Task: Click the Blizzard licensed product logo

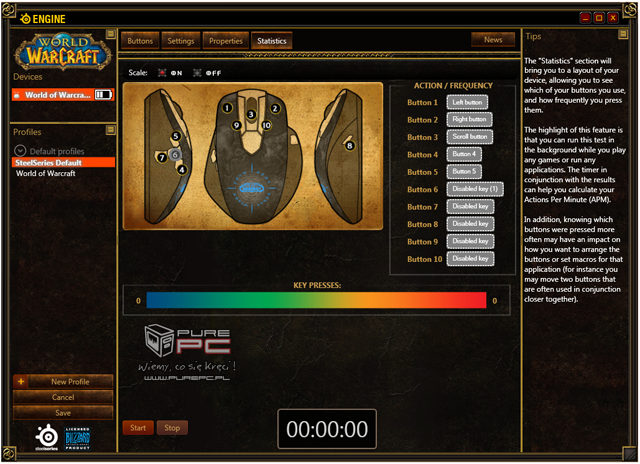Action: (x=77, y=438)
